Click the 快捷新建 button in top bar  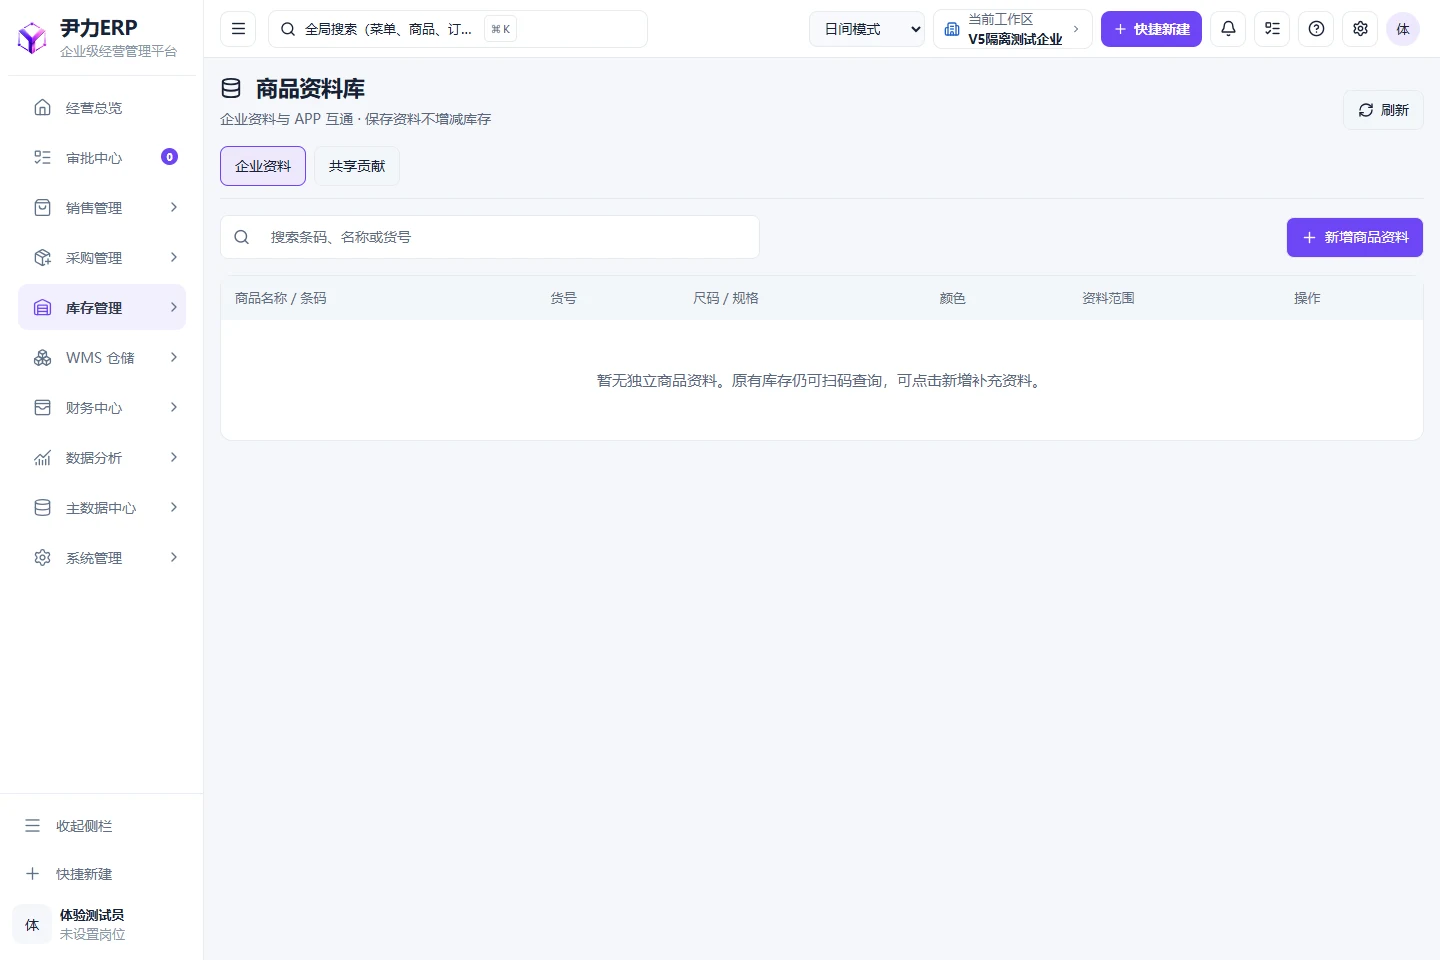tap(1151, 29)
